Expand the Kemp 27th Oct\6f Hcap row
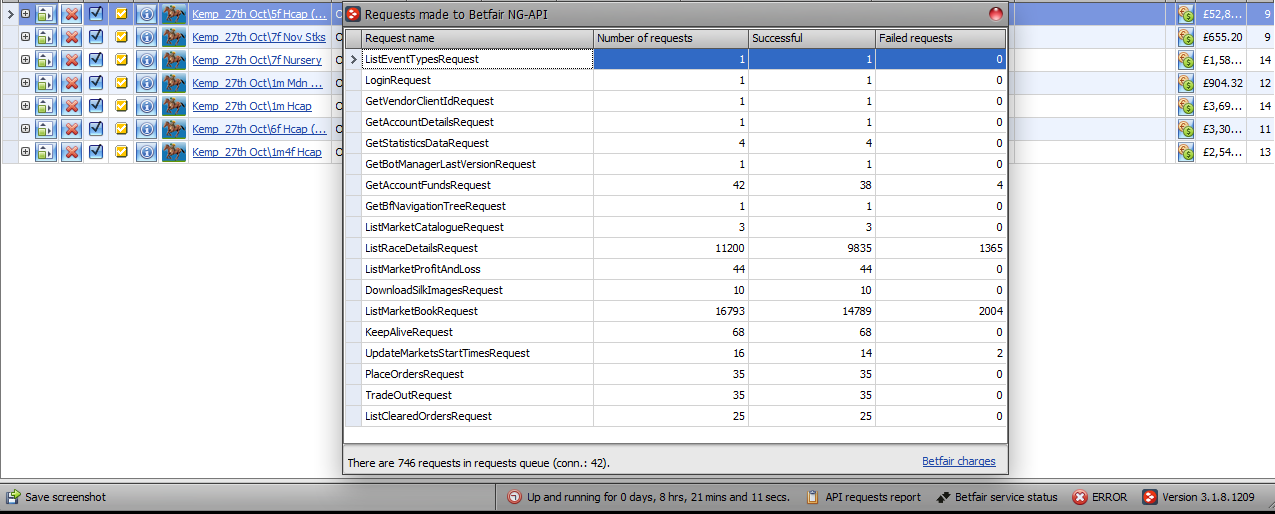This screenshot has height=514, width=1275. (x=25, y=129)
